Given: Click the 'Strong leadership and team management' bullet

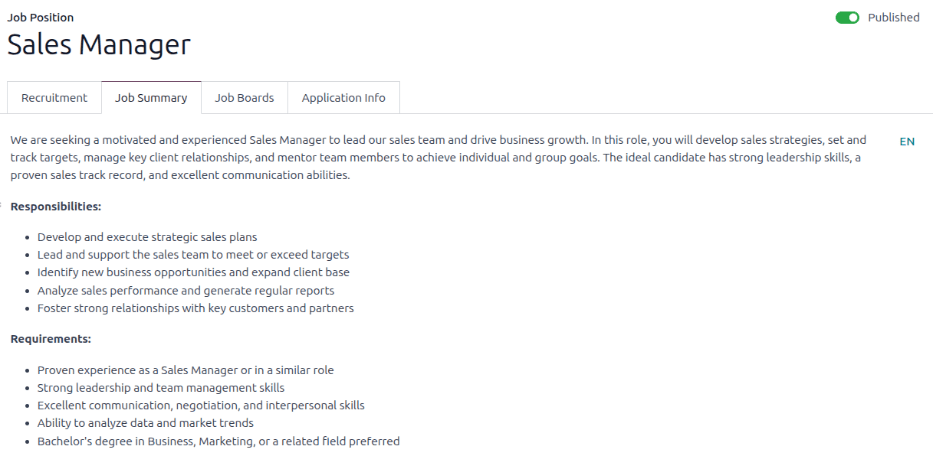Looking at the screenshot, I should pos(161,388).
